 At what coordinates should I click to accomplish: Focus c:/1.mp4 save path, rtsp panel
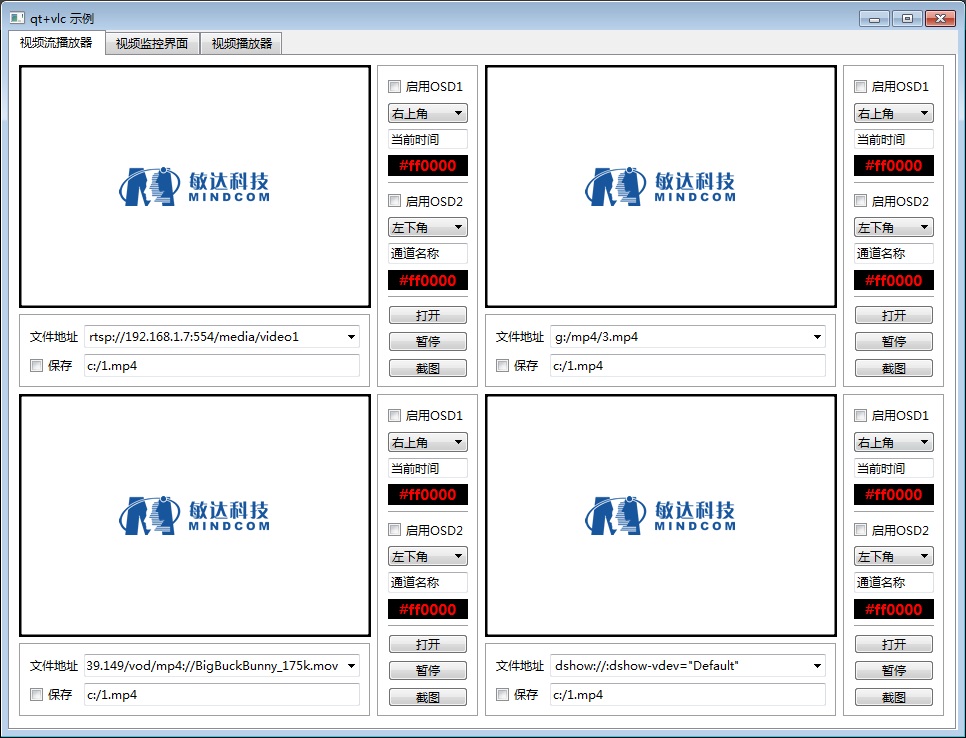pos(222,365)
